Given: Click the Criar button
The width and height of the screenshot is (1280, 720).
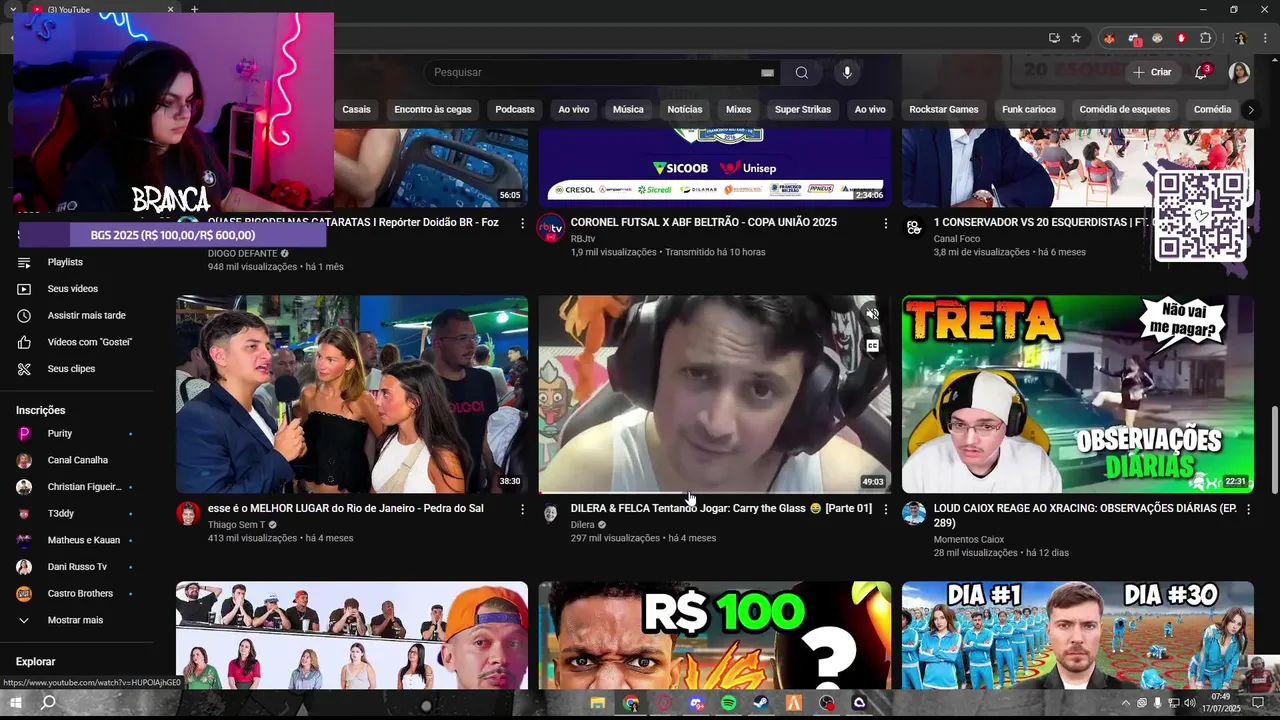Looking at the screenshot, I should 1151,72.
